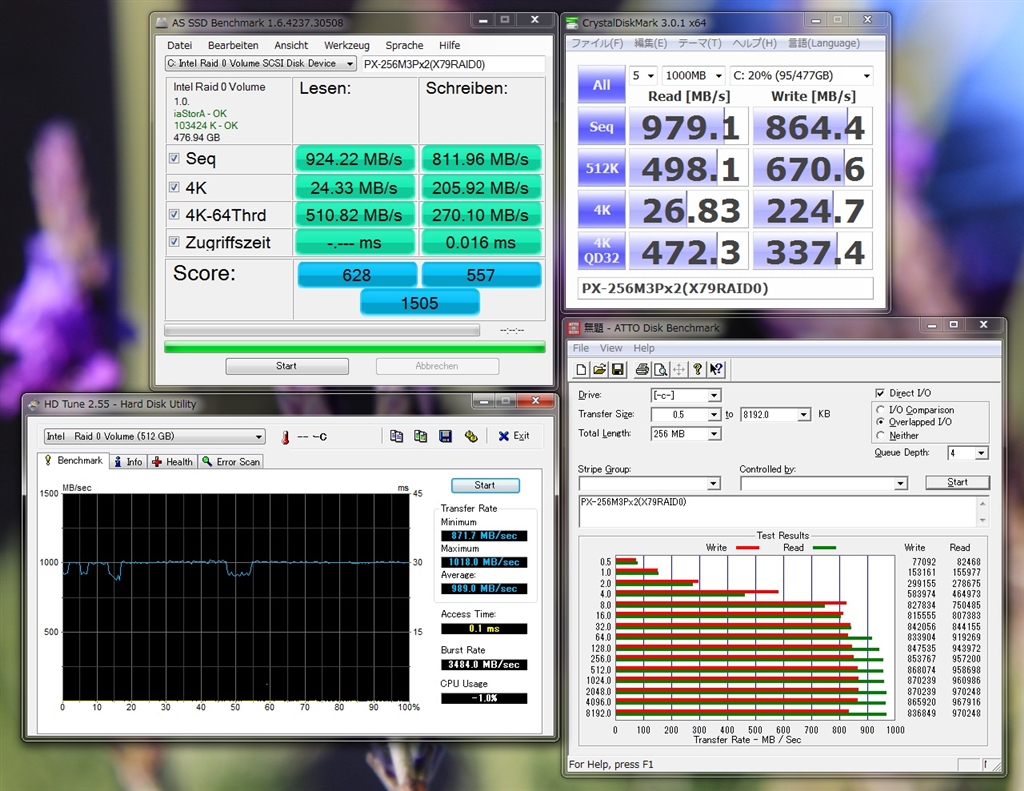
Task: Open a benchmark file in ATTO
Action: point(599,370)
